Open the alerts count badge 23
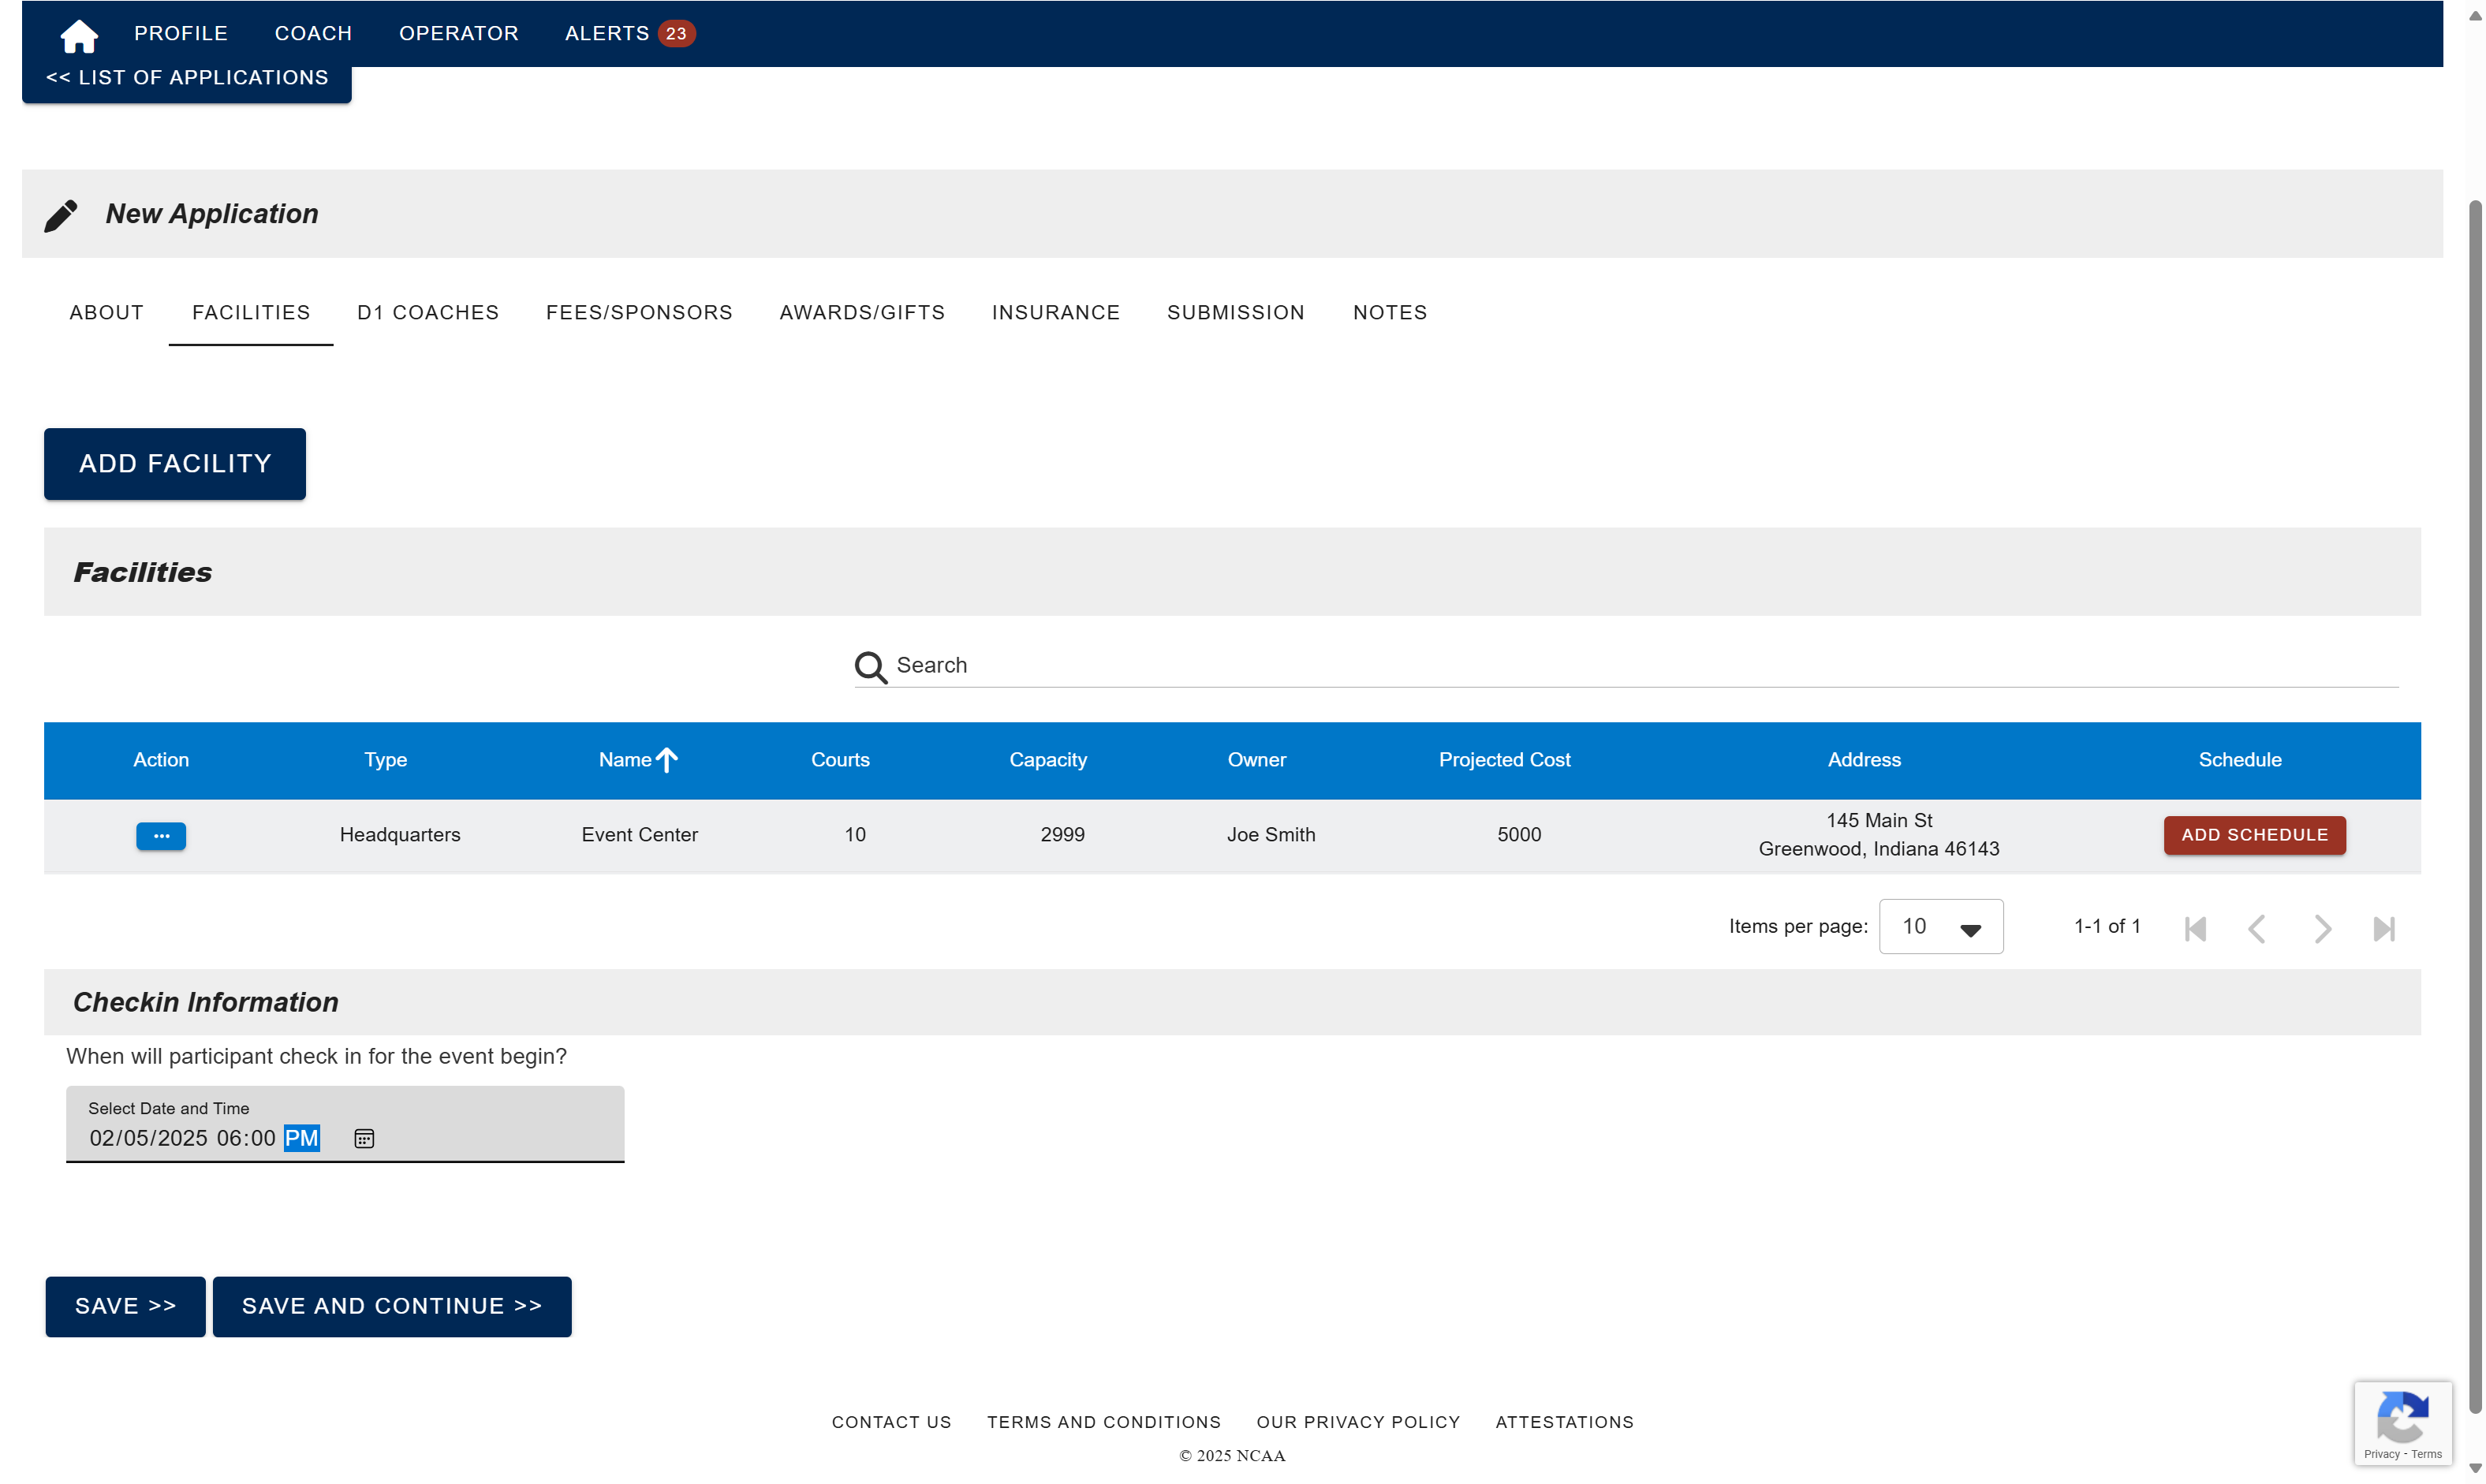This screenshot has width=2486, height=1484. tap(676, 33)
